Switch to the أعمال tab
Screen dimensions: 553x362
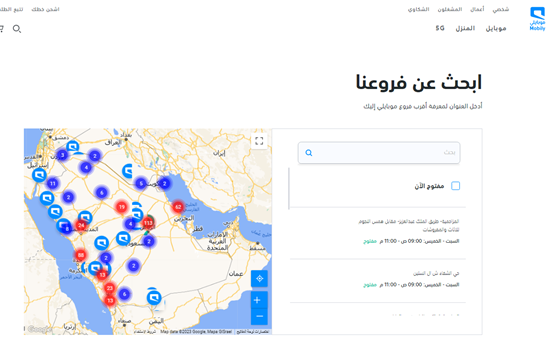(477, 9)
